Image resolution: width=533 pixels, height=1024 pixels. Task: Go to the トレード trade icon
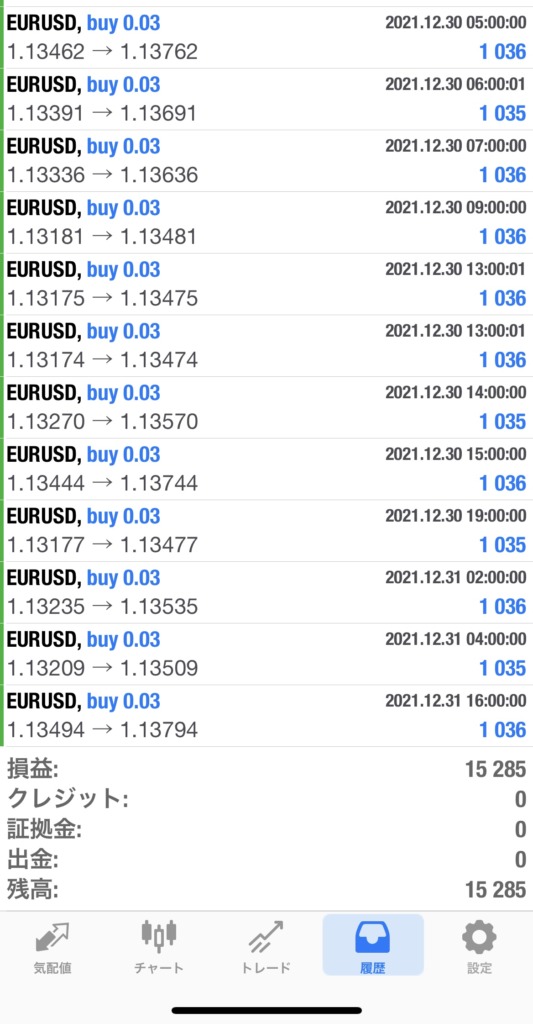pyautogui.click(x=266, y=937)
